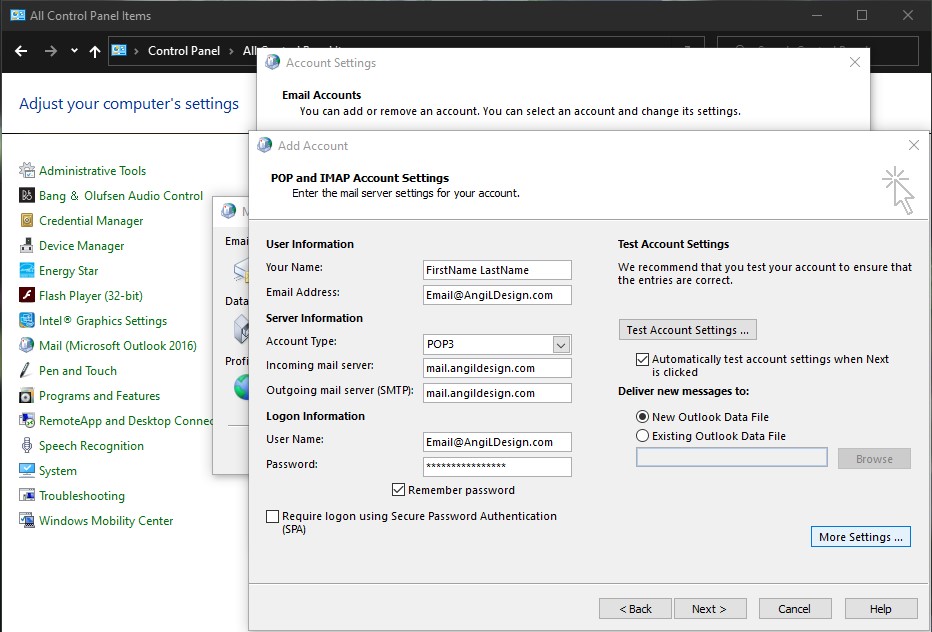Select Existing Outlook Data File option
The width and height of the screenshot is (932, 632).
pyautogui.click(x=642, y=436)
